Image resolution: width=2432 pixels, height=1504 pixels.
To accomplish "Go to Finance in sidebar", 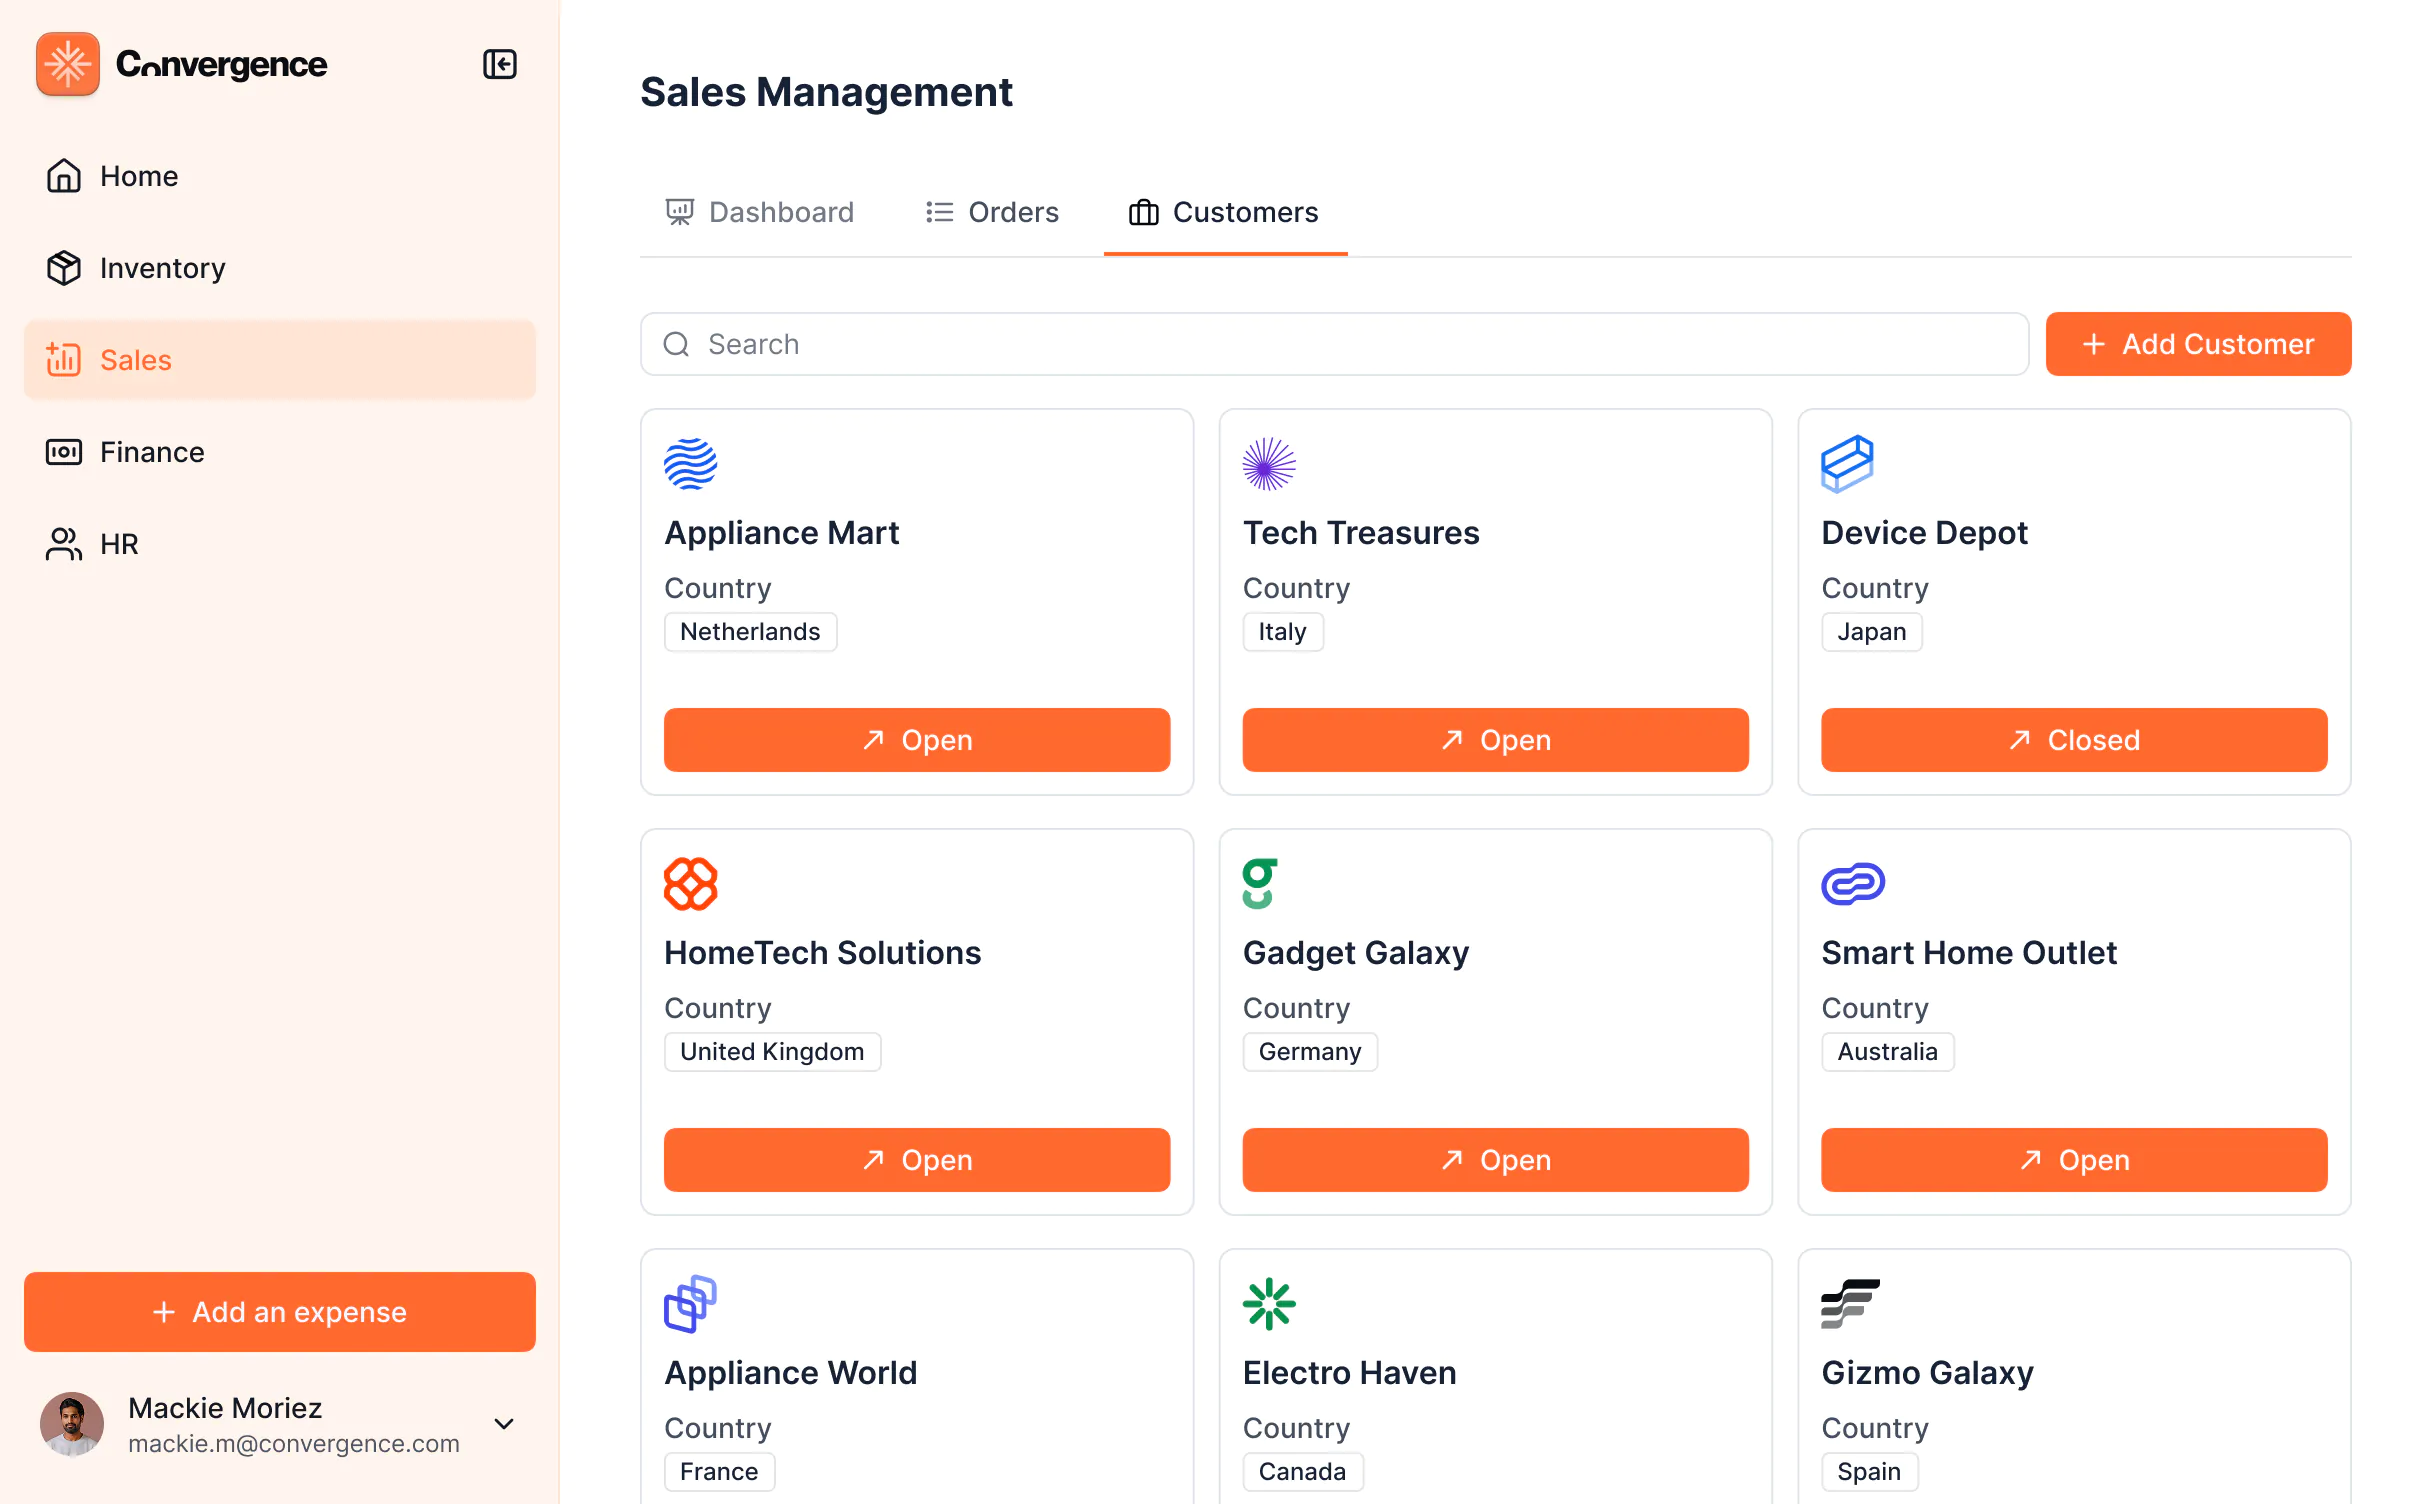I will (x=152, y=452).
